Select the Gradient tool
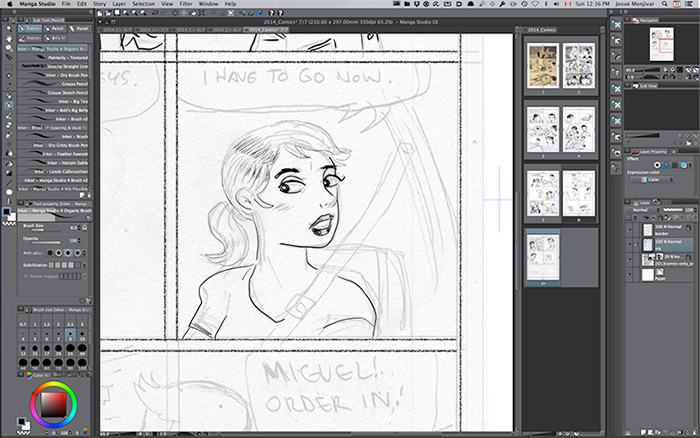The image size is (700, 438). 8,173
